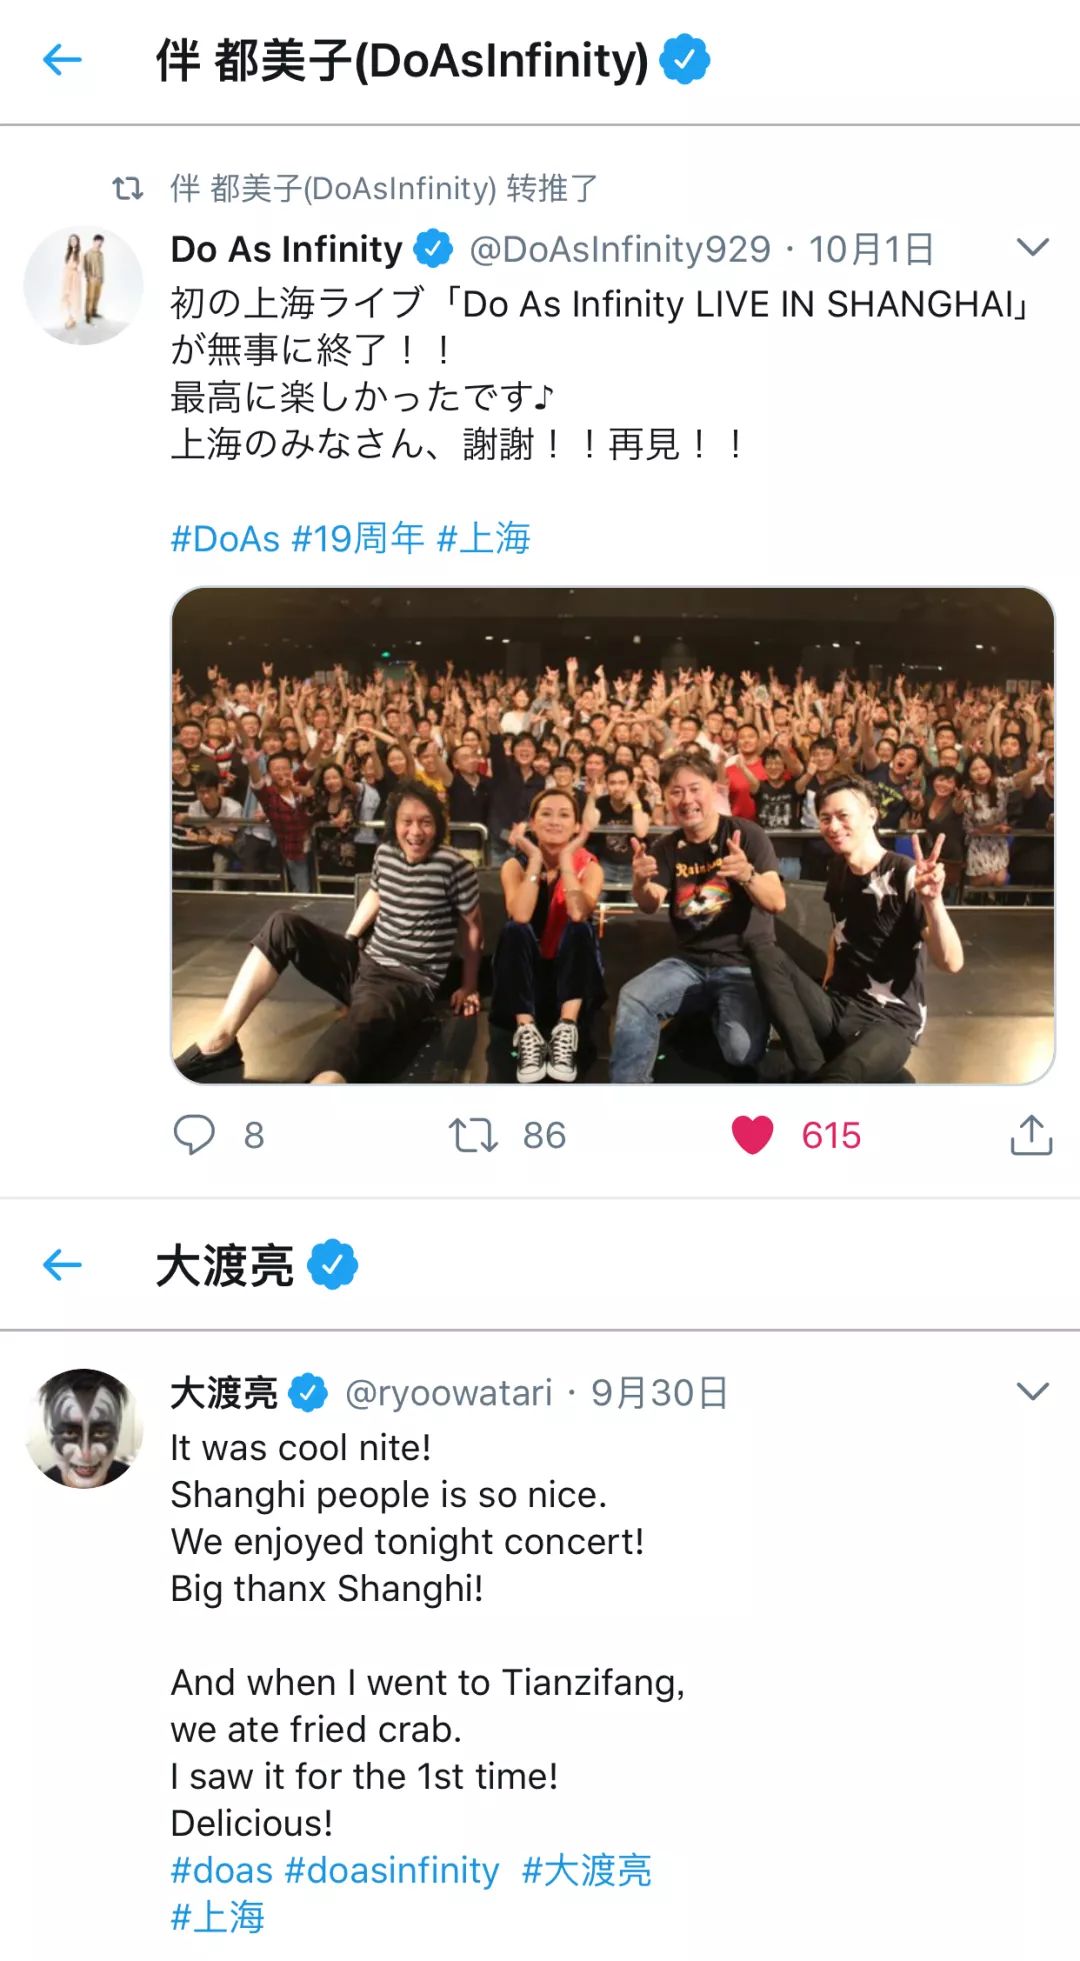
Task: Share the Do As Infinity tweet
Action: [1031, 1135]
